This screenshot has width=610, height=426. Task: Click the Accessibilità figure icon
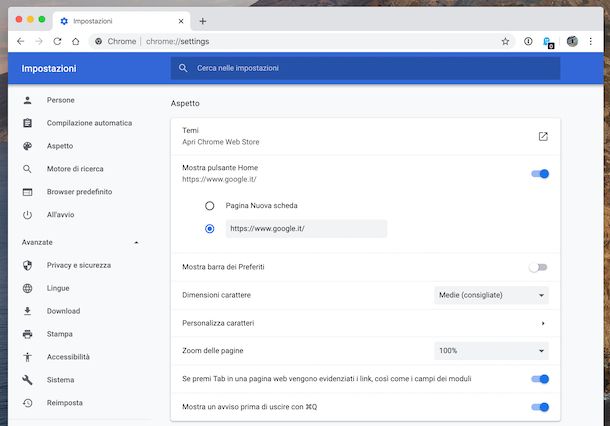pyautogui.click(x=27, y=357)
